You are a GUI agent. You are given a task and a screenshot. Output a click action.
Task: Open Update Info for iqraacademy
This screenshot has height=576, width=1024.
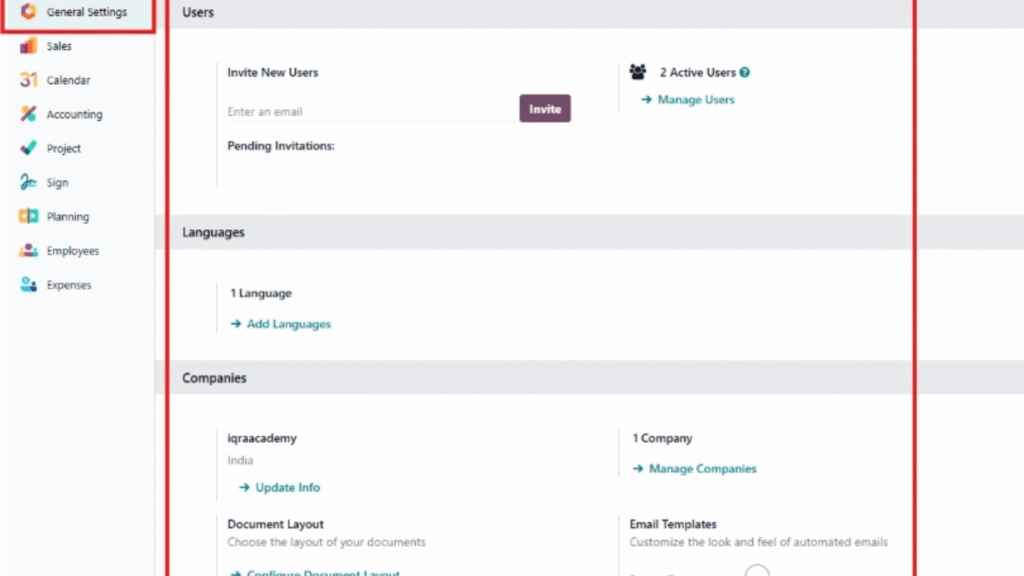(x=288, y=487)
